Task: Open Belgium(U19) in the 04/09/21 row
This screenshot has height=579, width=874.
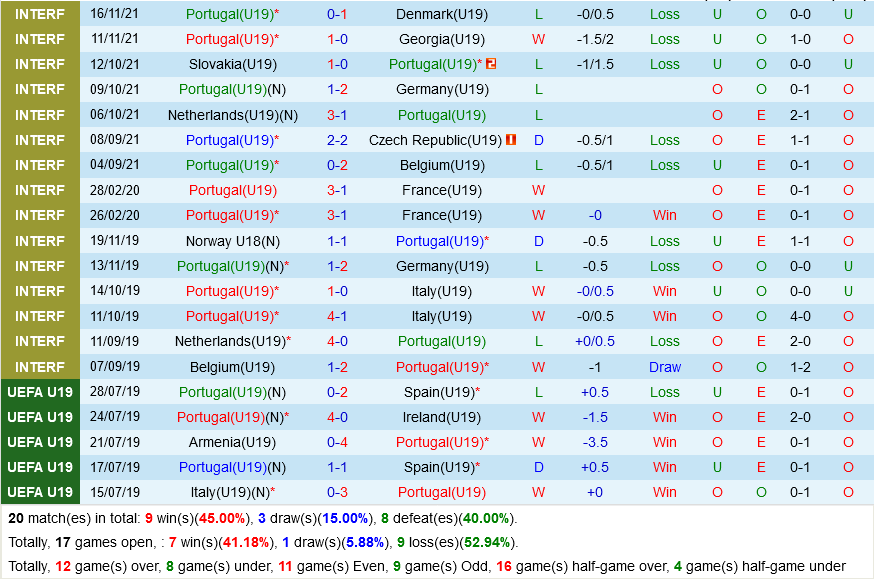Action: pyautogui.click(x=442, y=166)
